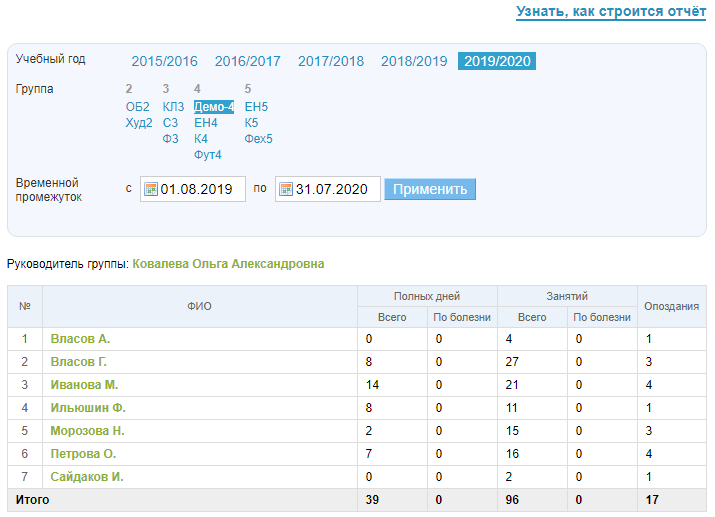Image resolution: width=715 pixels, height=517 pixels.
Task: Open student Ильюшин Ф.
Action: coord(88,408)
